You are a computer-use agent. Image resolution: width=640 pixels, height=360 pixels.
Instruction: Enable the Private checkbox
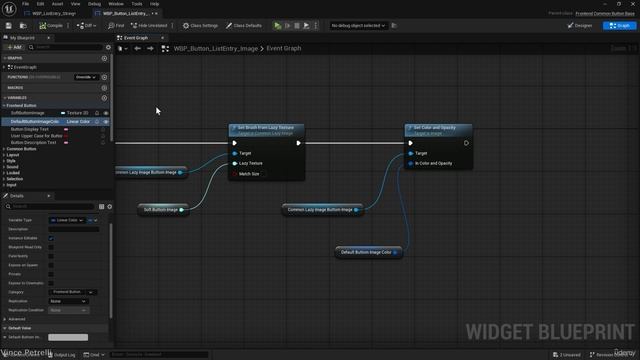click(x=51, y=274)
